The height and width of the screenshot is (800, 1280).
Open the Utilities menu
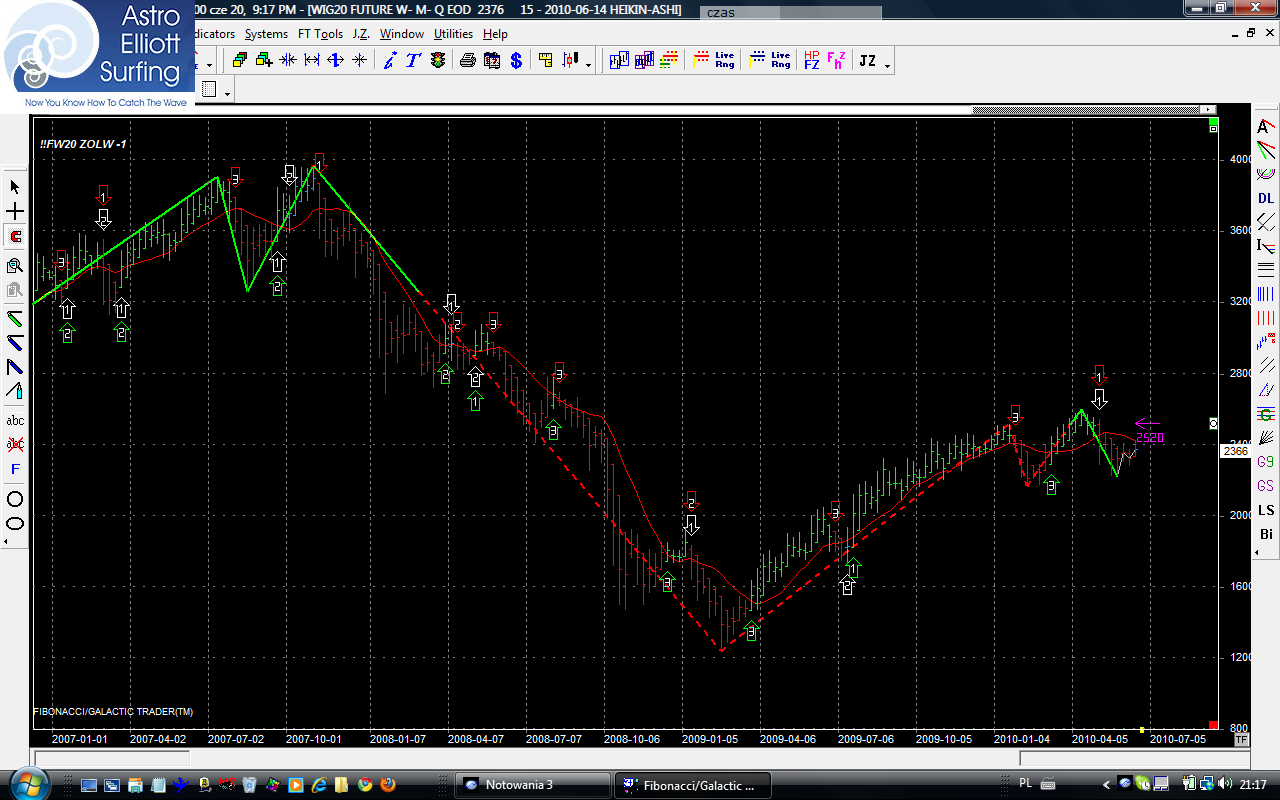tap(453, 34)
